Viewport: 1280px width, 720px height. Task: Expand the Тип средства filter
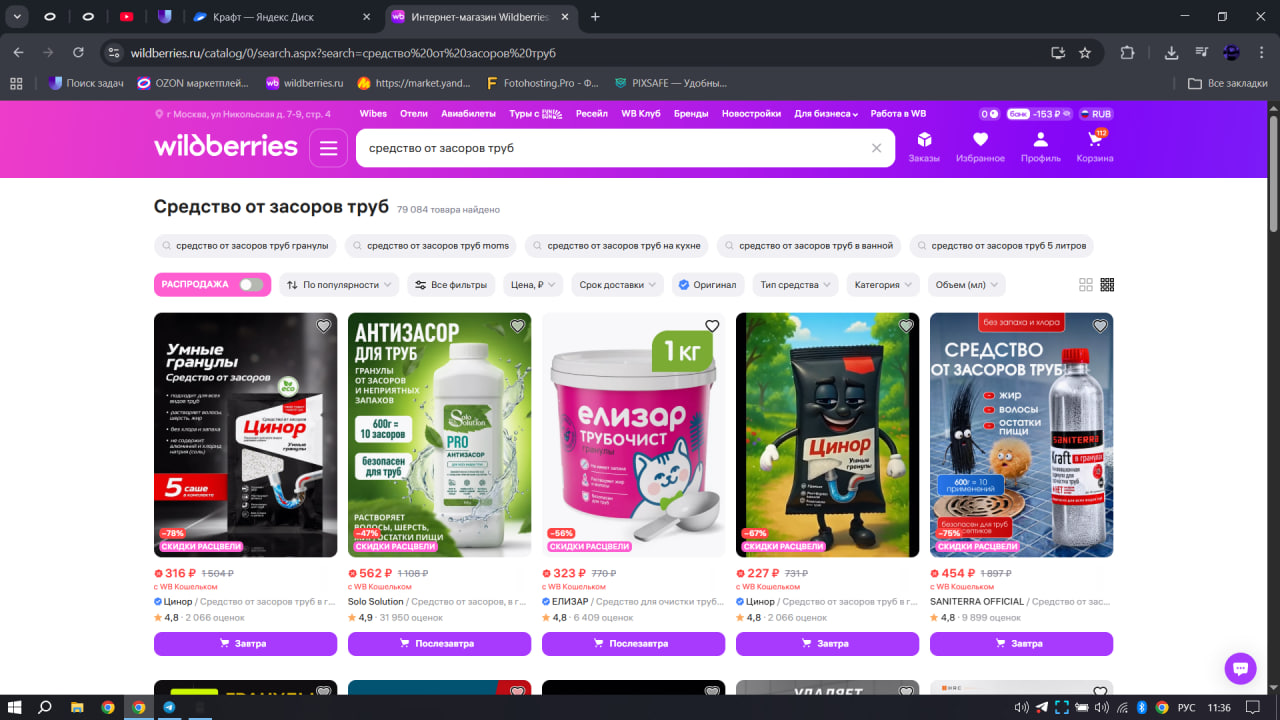(x=796, y=285)
